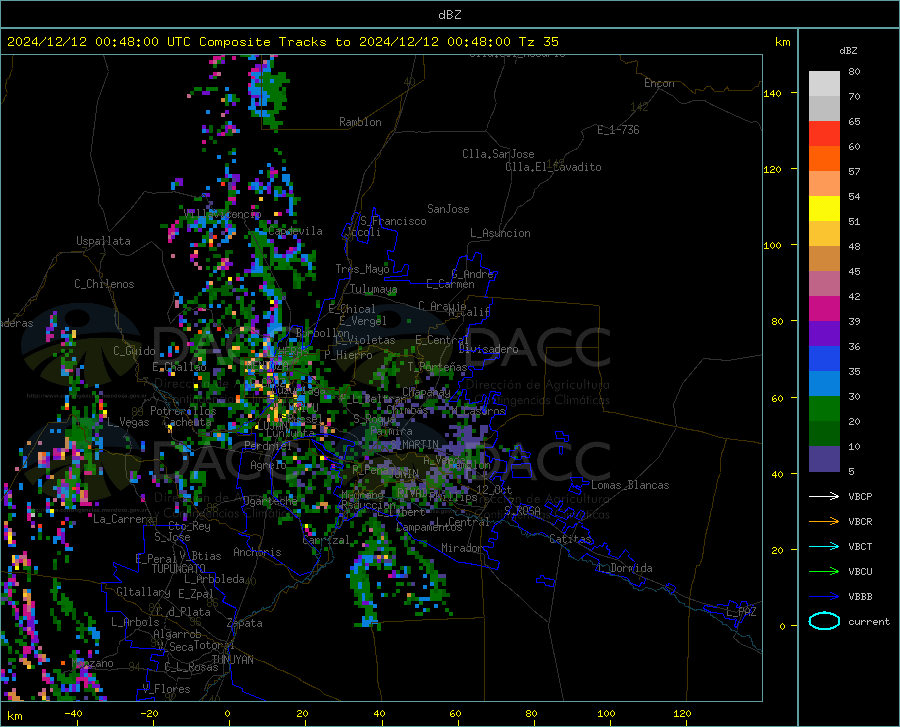Click the 'Mirador' map label
Image resolution: width=900 pixels, height=727 pixels.
pos(461,548)
